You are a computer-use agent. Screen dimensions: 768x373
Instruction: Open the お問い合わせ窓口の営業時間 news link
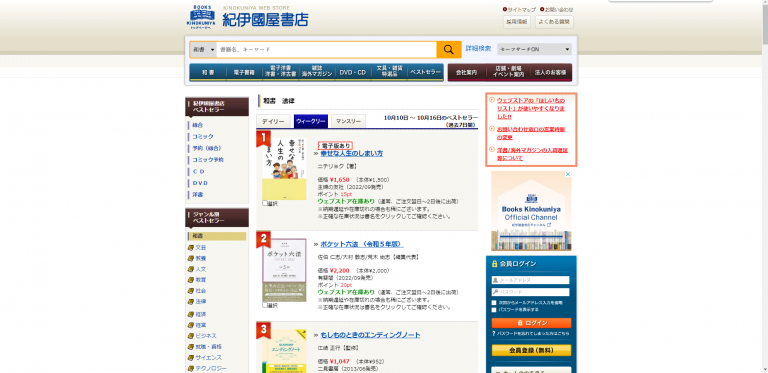(530, 133)
